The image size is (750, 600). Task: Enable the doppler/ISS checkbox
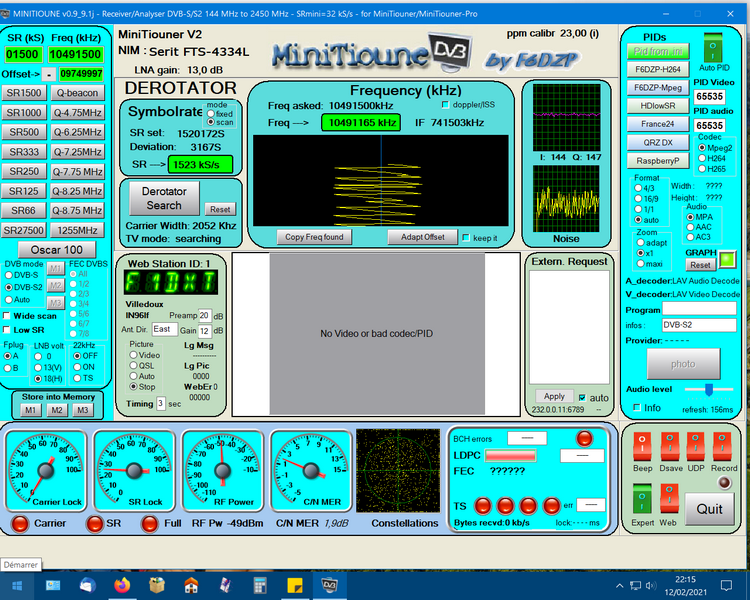click(445, 105)
